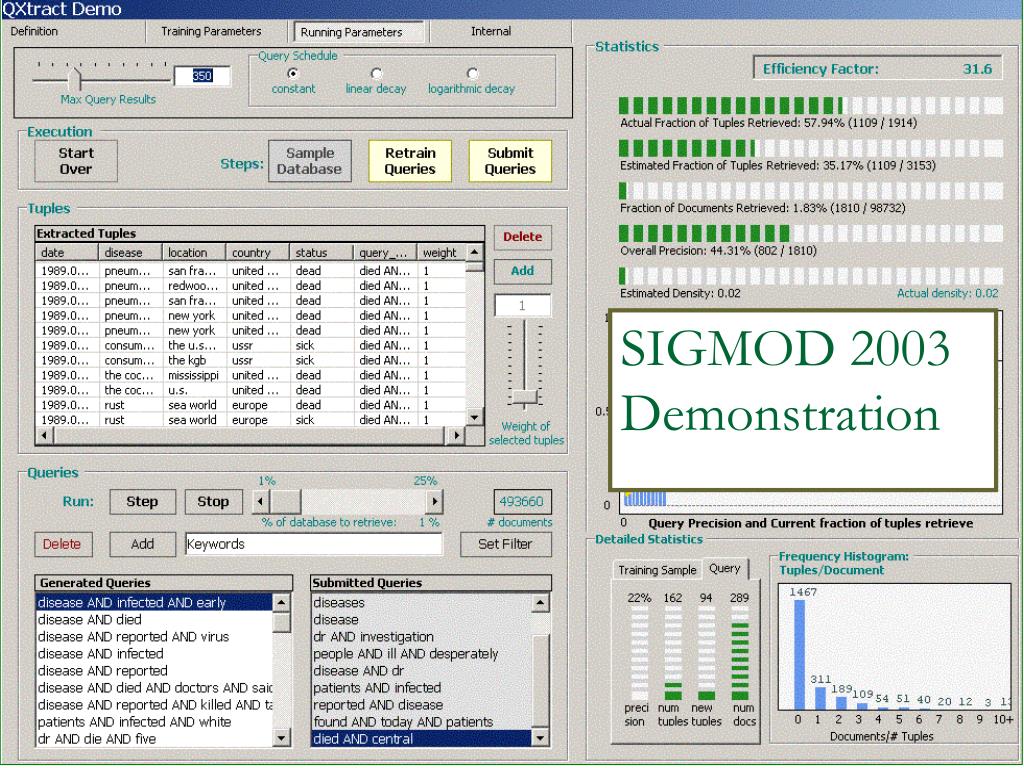
Task: Sort tuples by disease column header
Action: click(x=130, y=253)
